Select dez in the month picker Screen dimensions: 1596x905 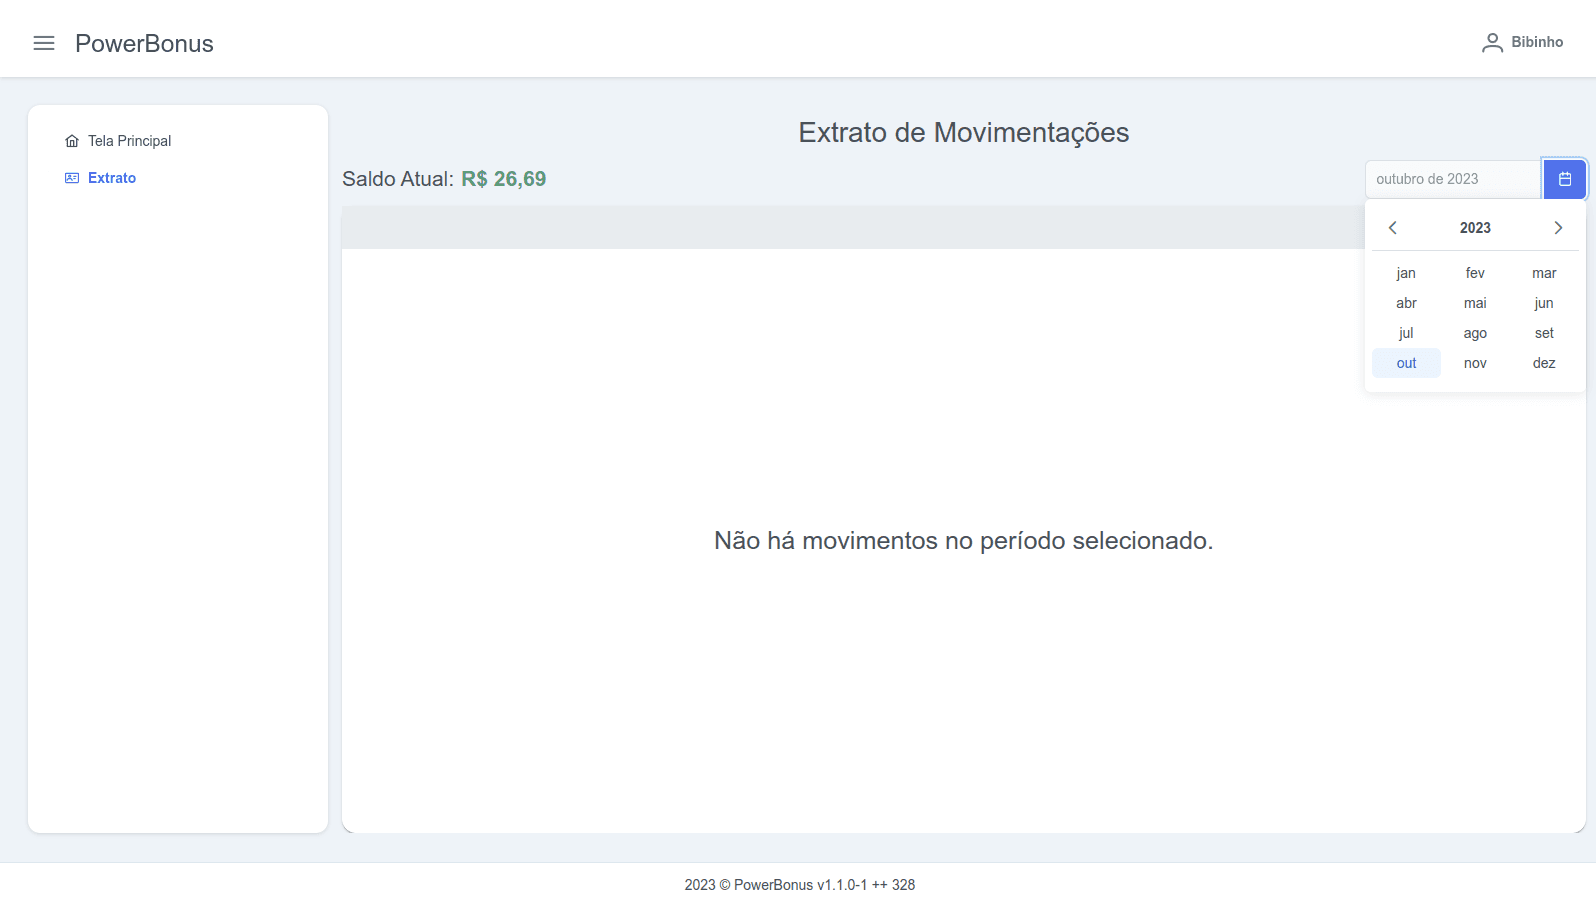(1544, 363)
